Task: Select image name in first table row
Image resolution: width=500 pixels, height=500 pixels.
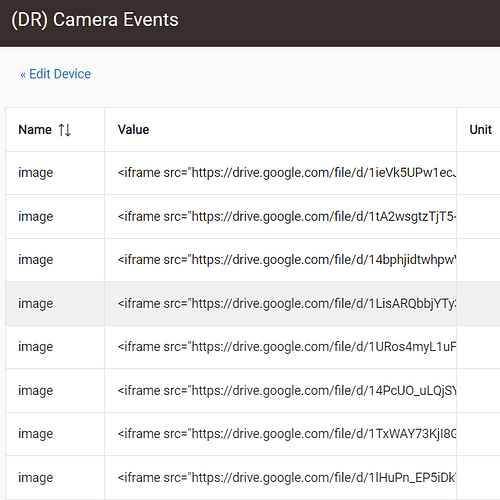Action: 36,173
